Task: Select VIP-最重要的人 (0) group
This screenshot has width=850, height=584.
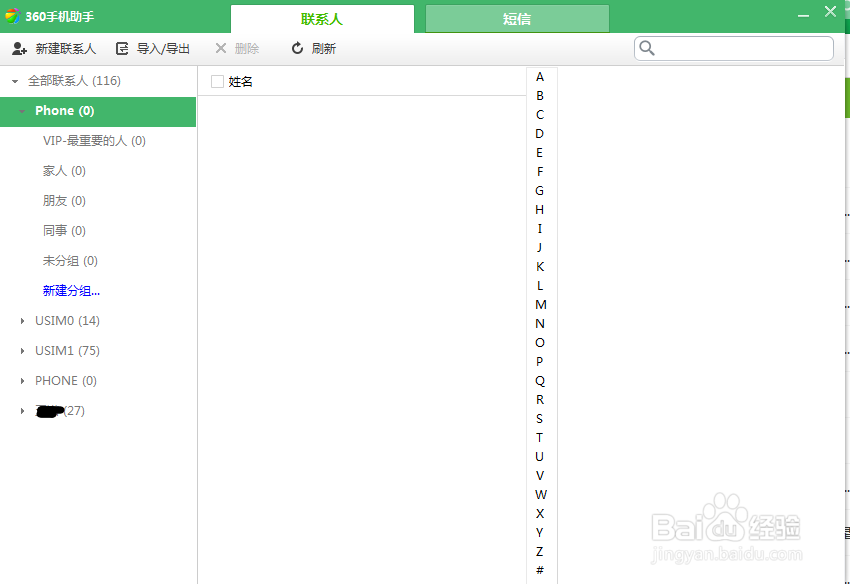Action: [94, 141]
